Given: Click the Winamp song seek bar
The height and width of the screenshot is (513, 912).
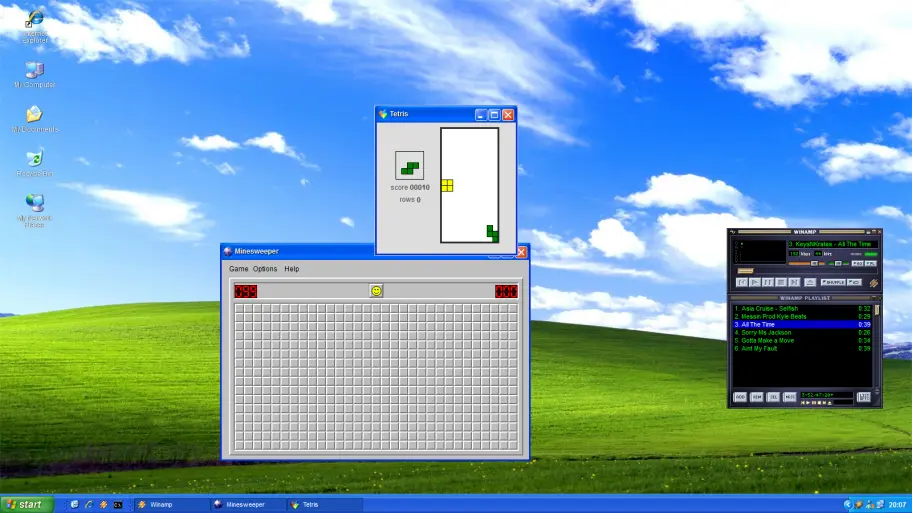Looking at the screenshot, I should pyautogui.click(x=806, y=271).
